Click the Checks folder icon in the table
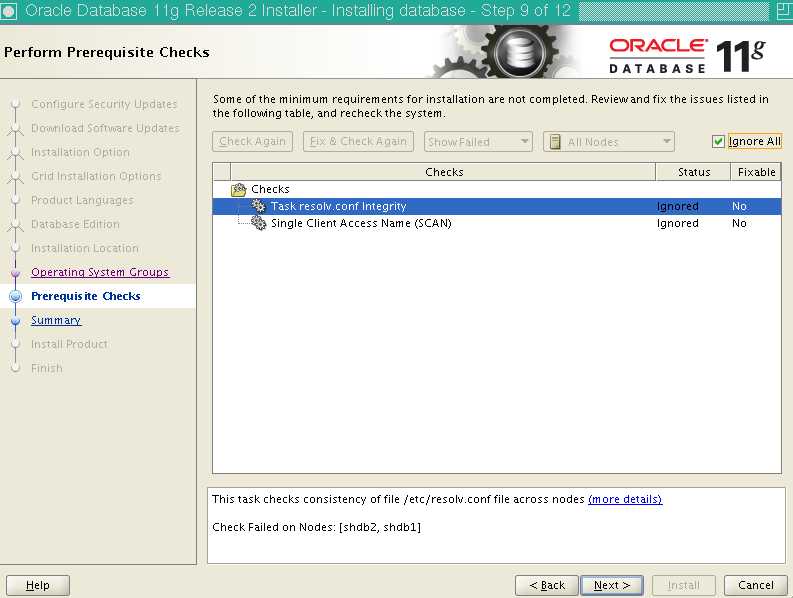Screen dimensions: 793x598 238,190
